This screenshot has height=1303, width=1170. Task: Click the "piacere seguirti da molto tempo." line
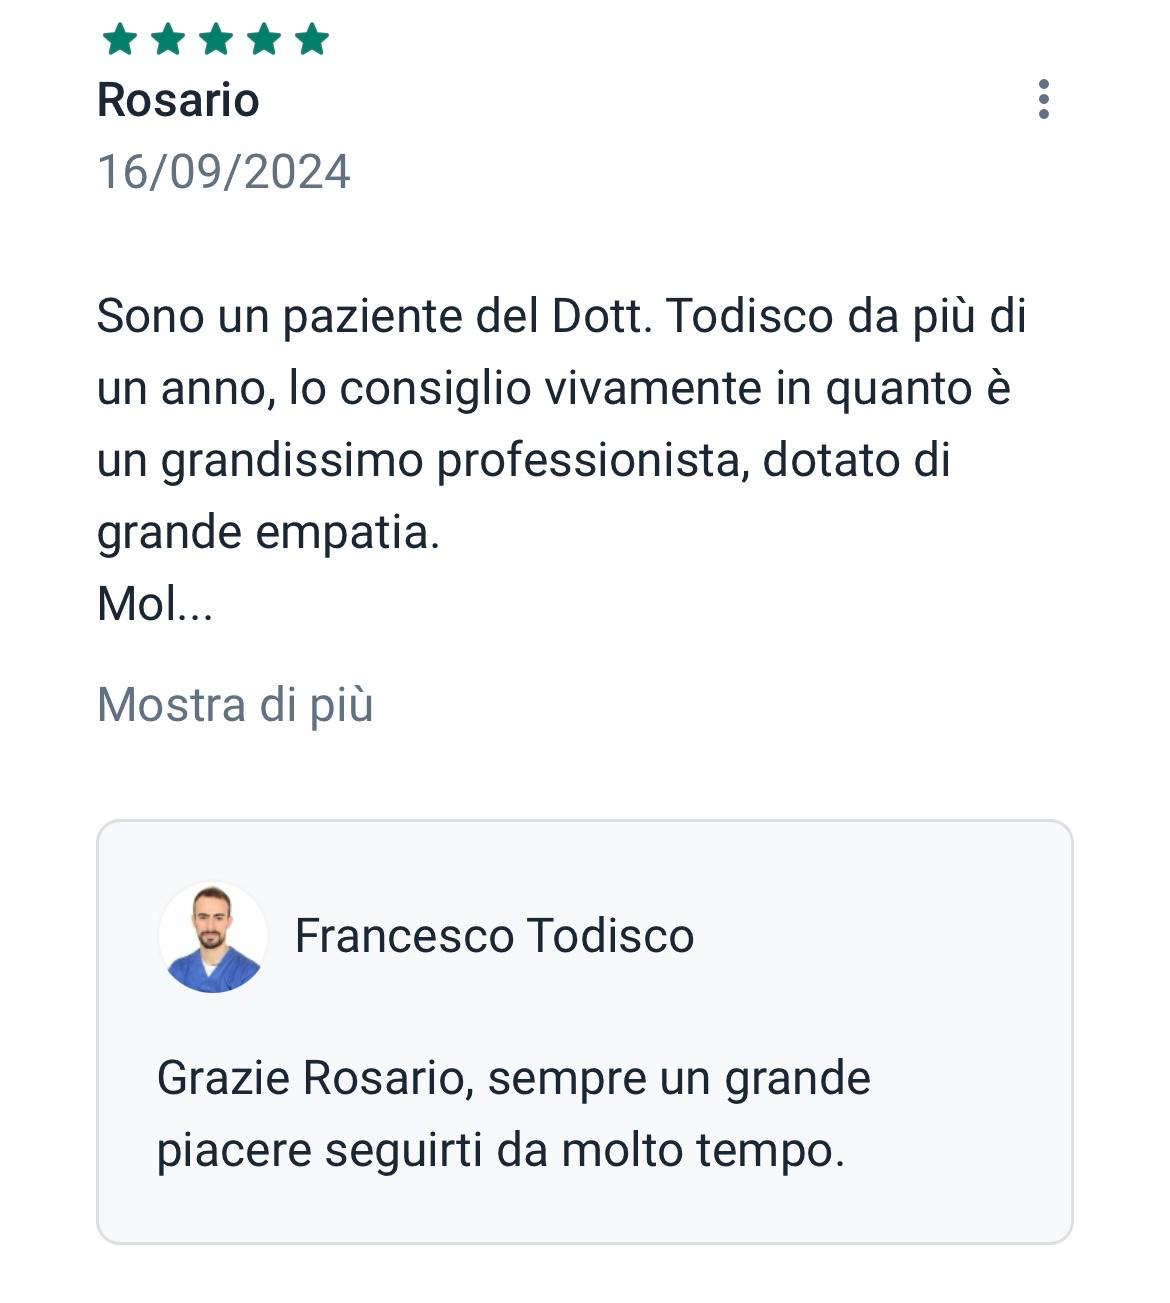[501, 1150]
